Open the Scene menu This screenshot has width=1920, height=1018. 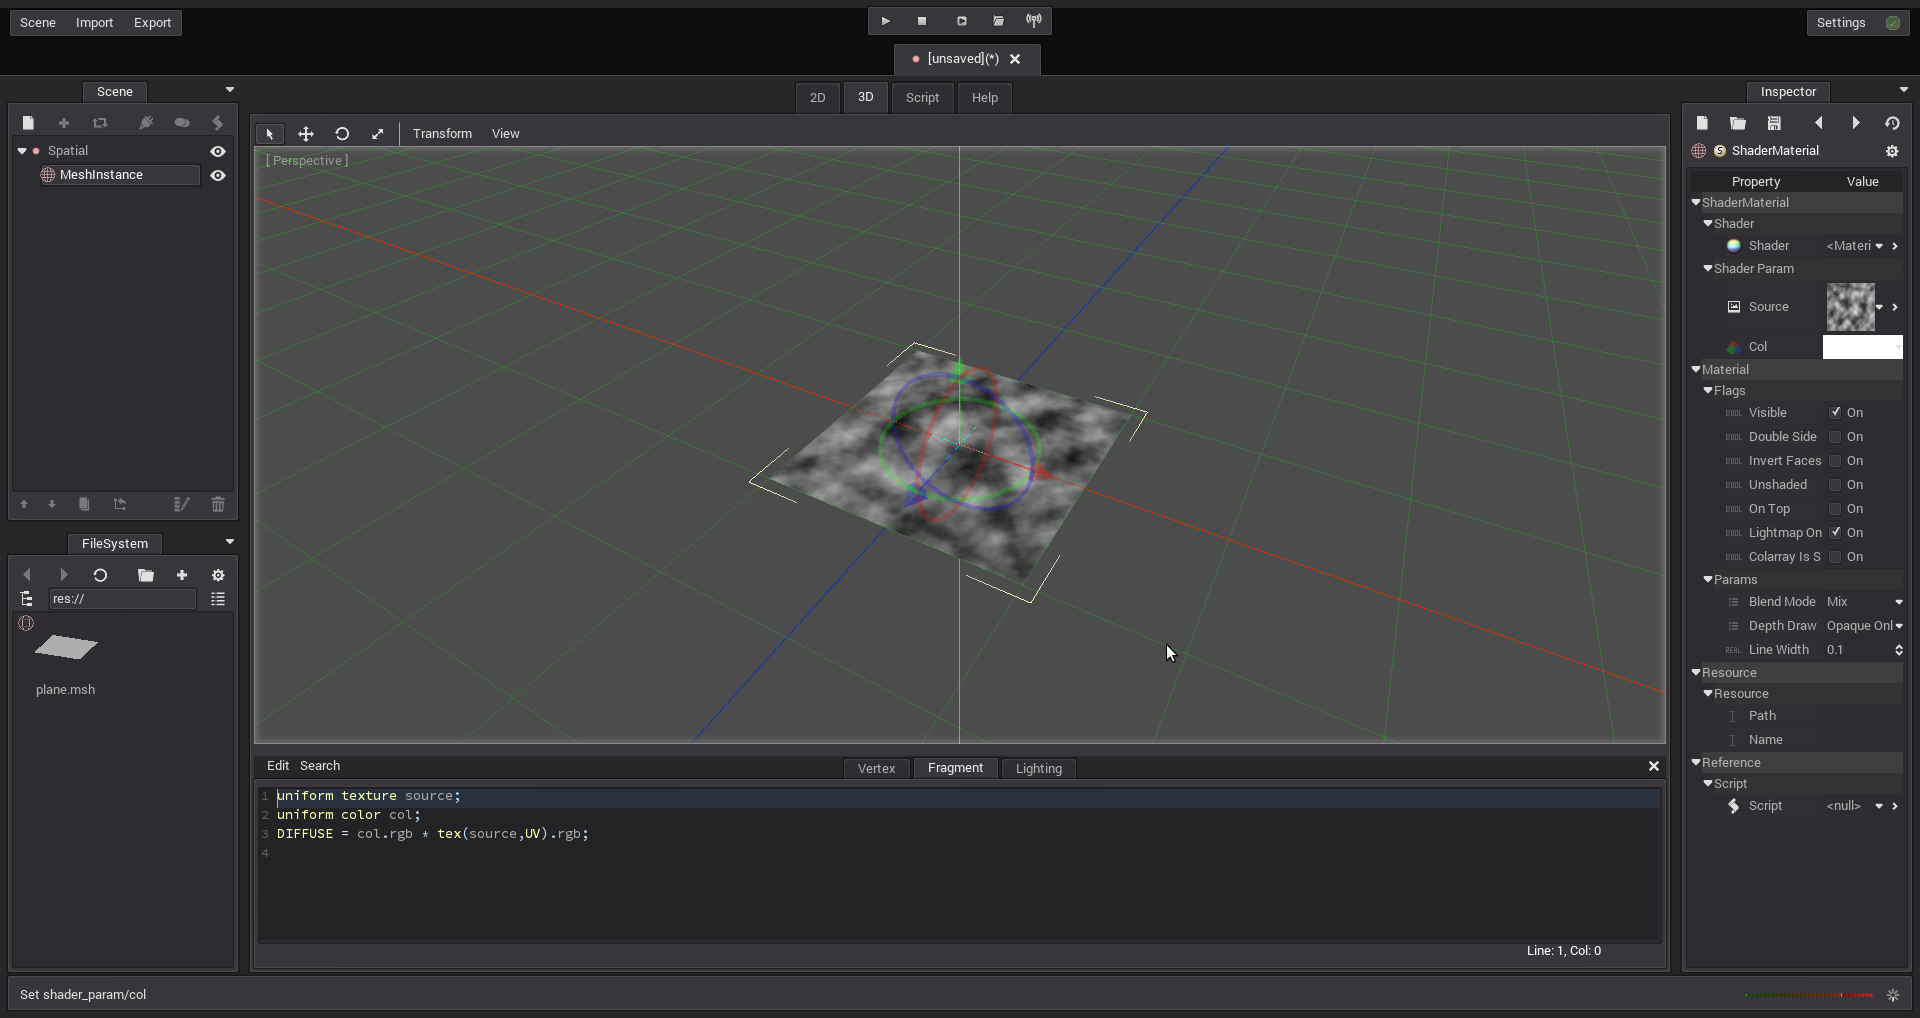pos(38,22)
